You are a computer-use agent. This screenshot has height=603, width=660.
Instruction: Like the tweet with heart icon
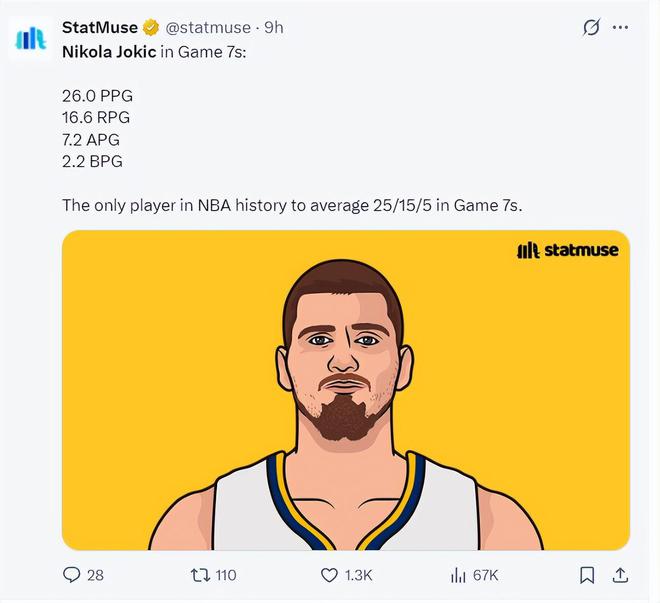click(x=329, y=575)
